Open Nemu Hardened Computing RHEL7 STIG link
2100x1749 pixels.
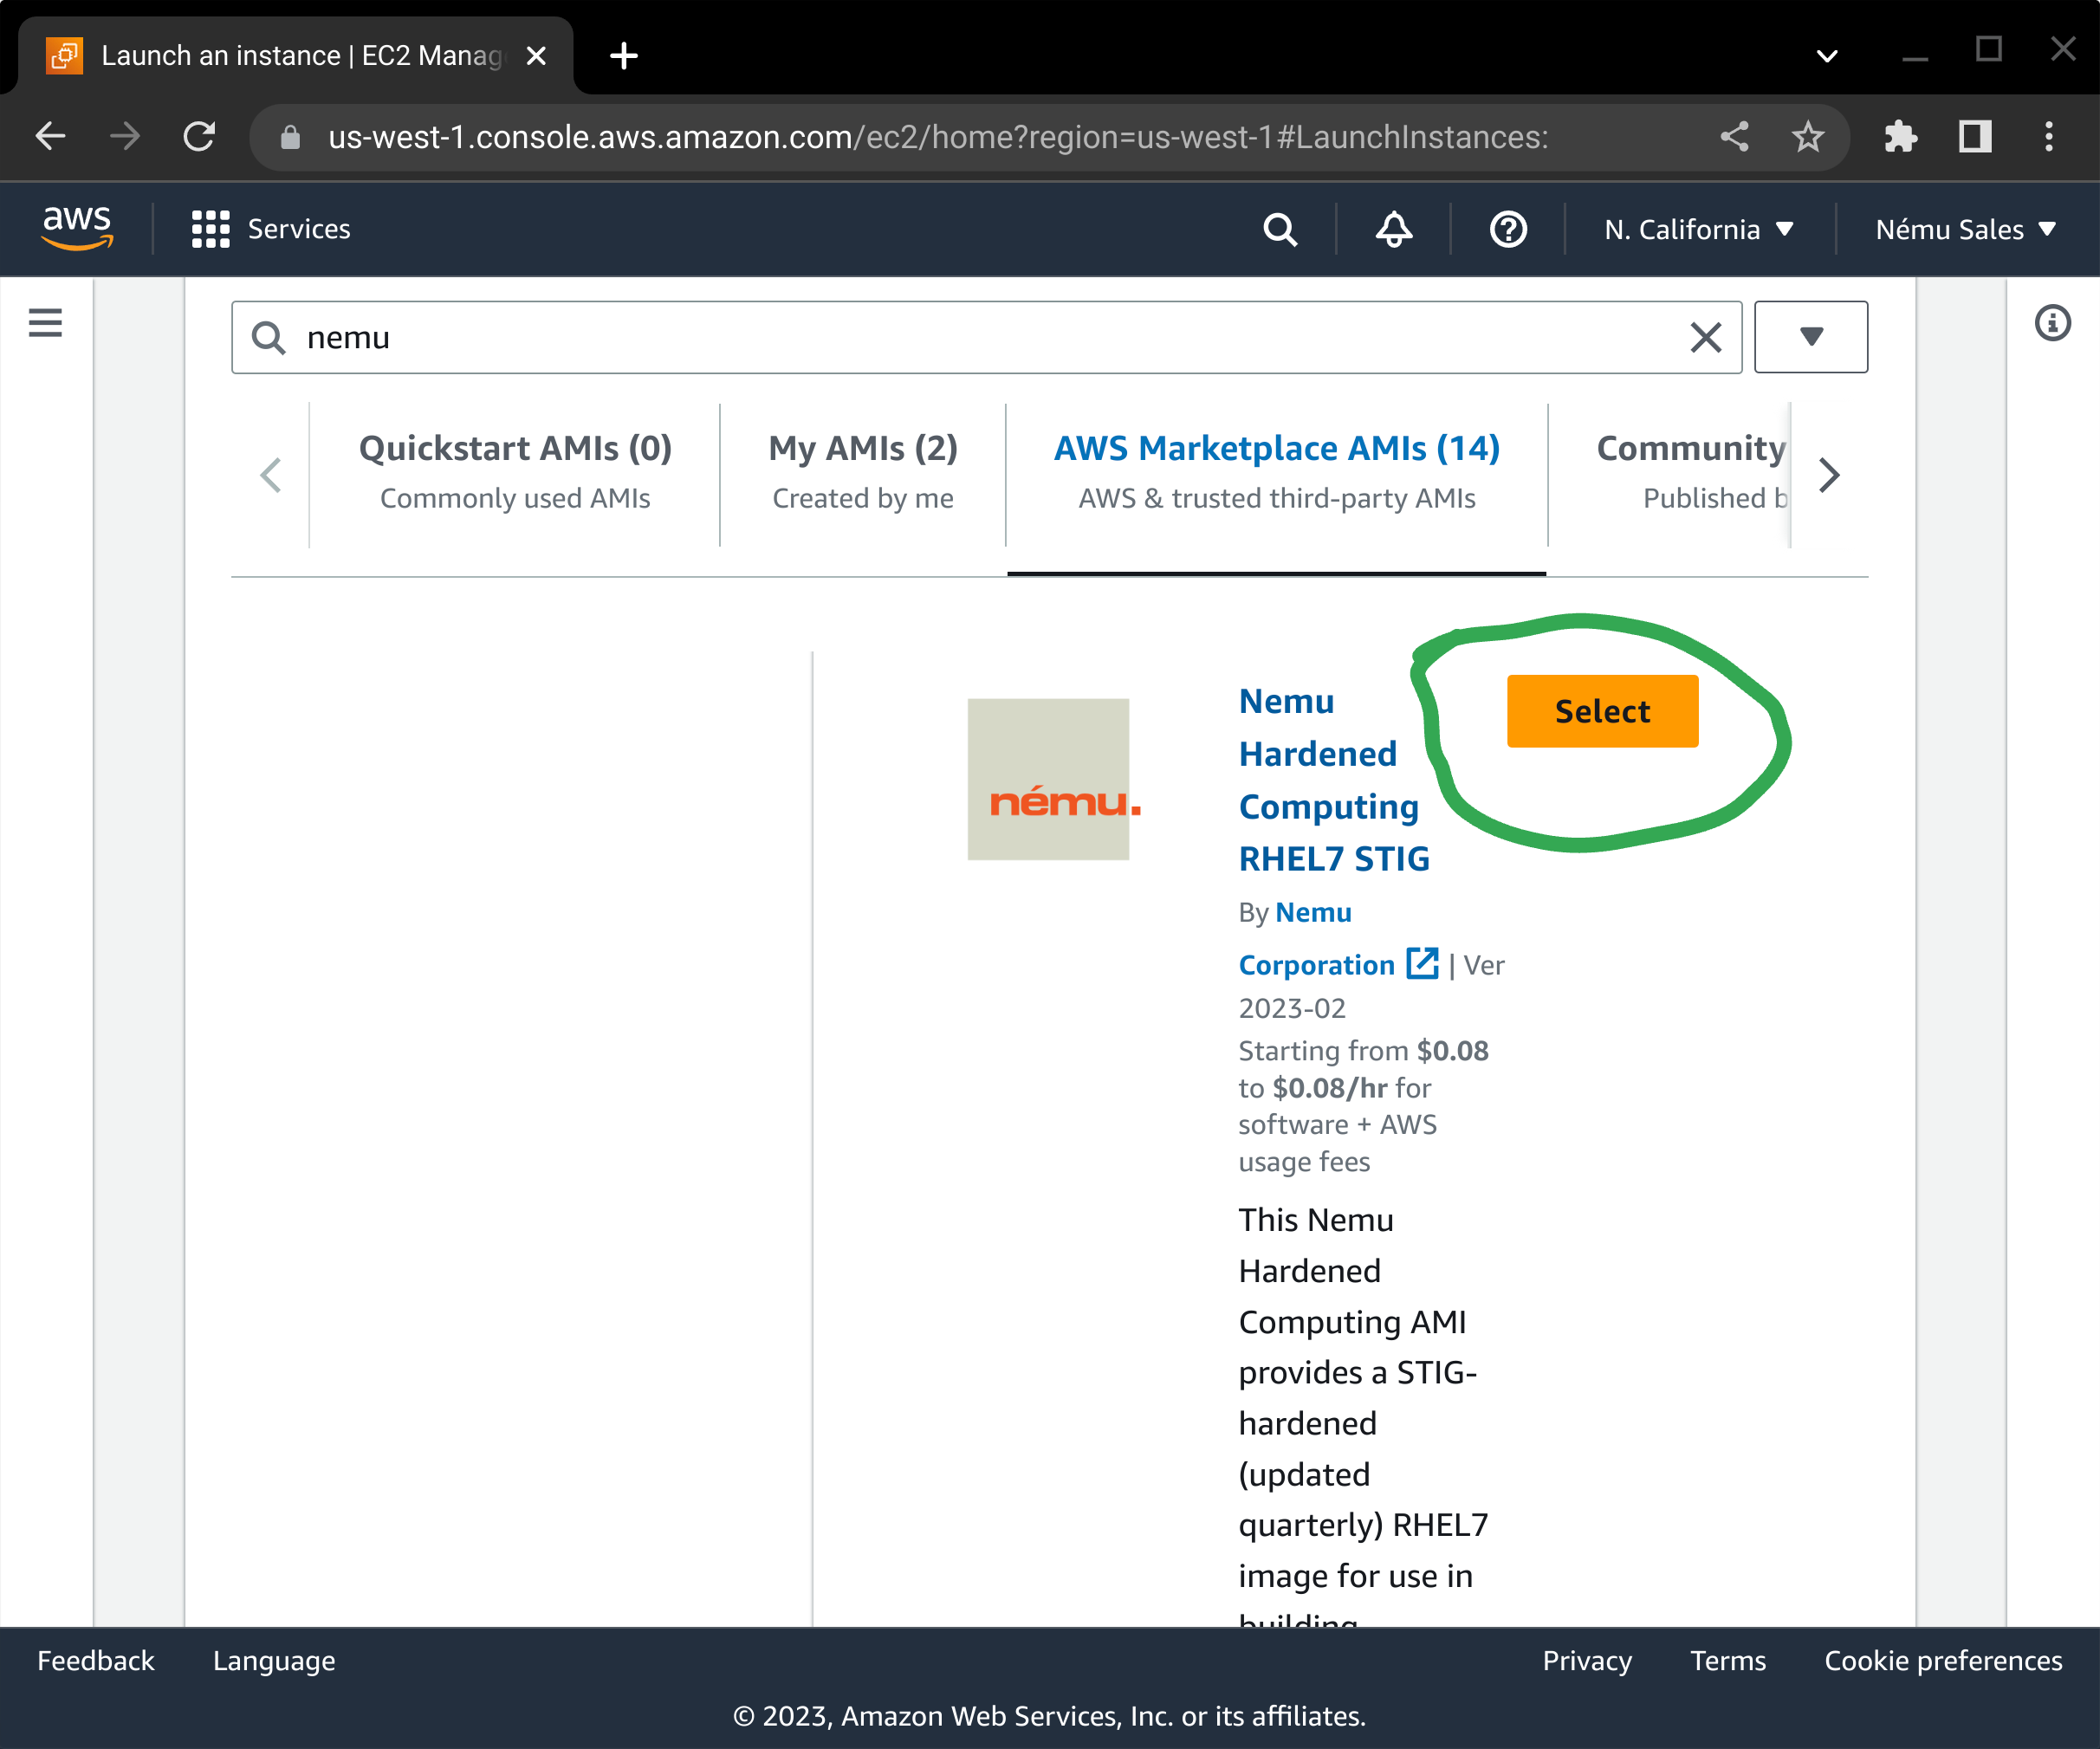(x=1334, y=780)
